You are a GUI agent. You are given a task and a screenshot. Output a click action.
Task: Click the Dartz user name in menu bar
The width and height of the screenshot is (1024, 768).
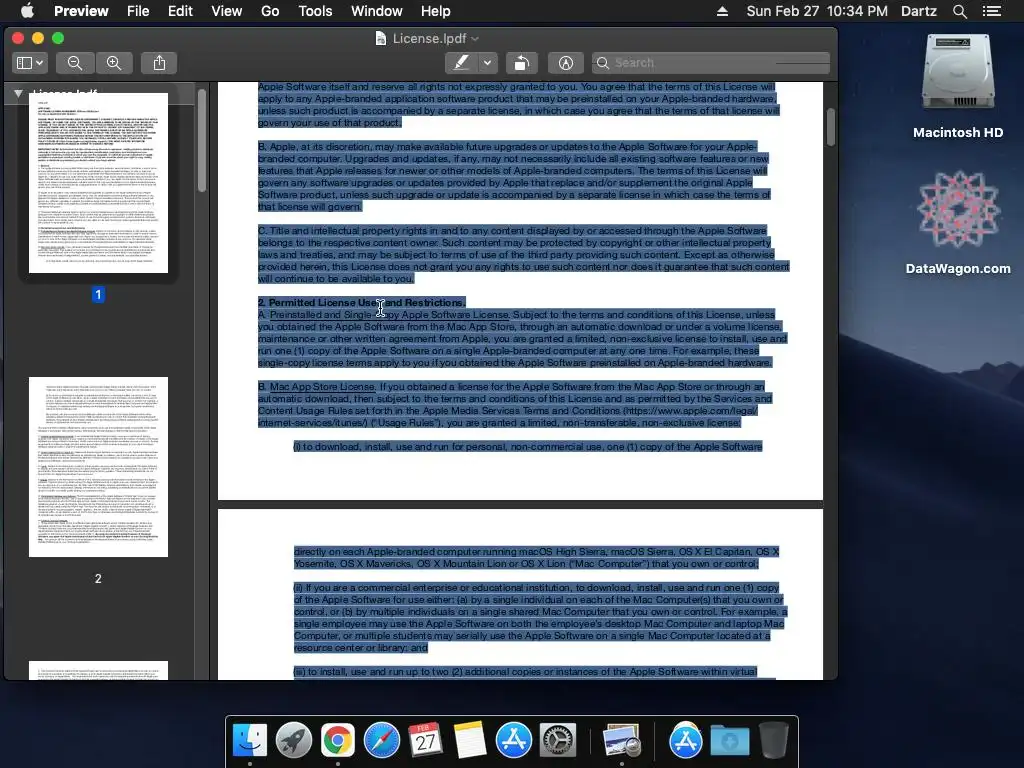point(919,11)
